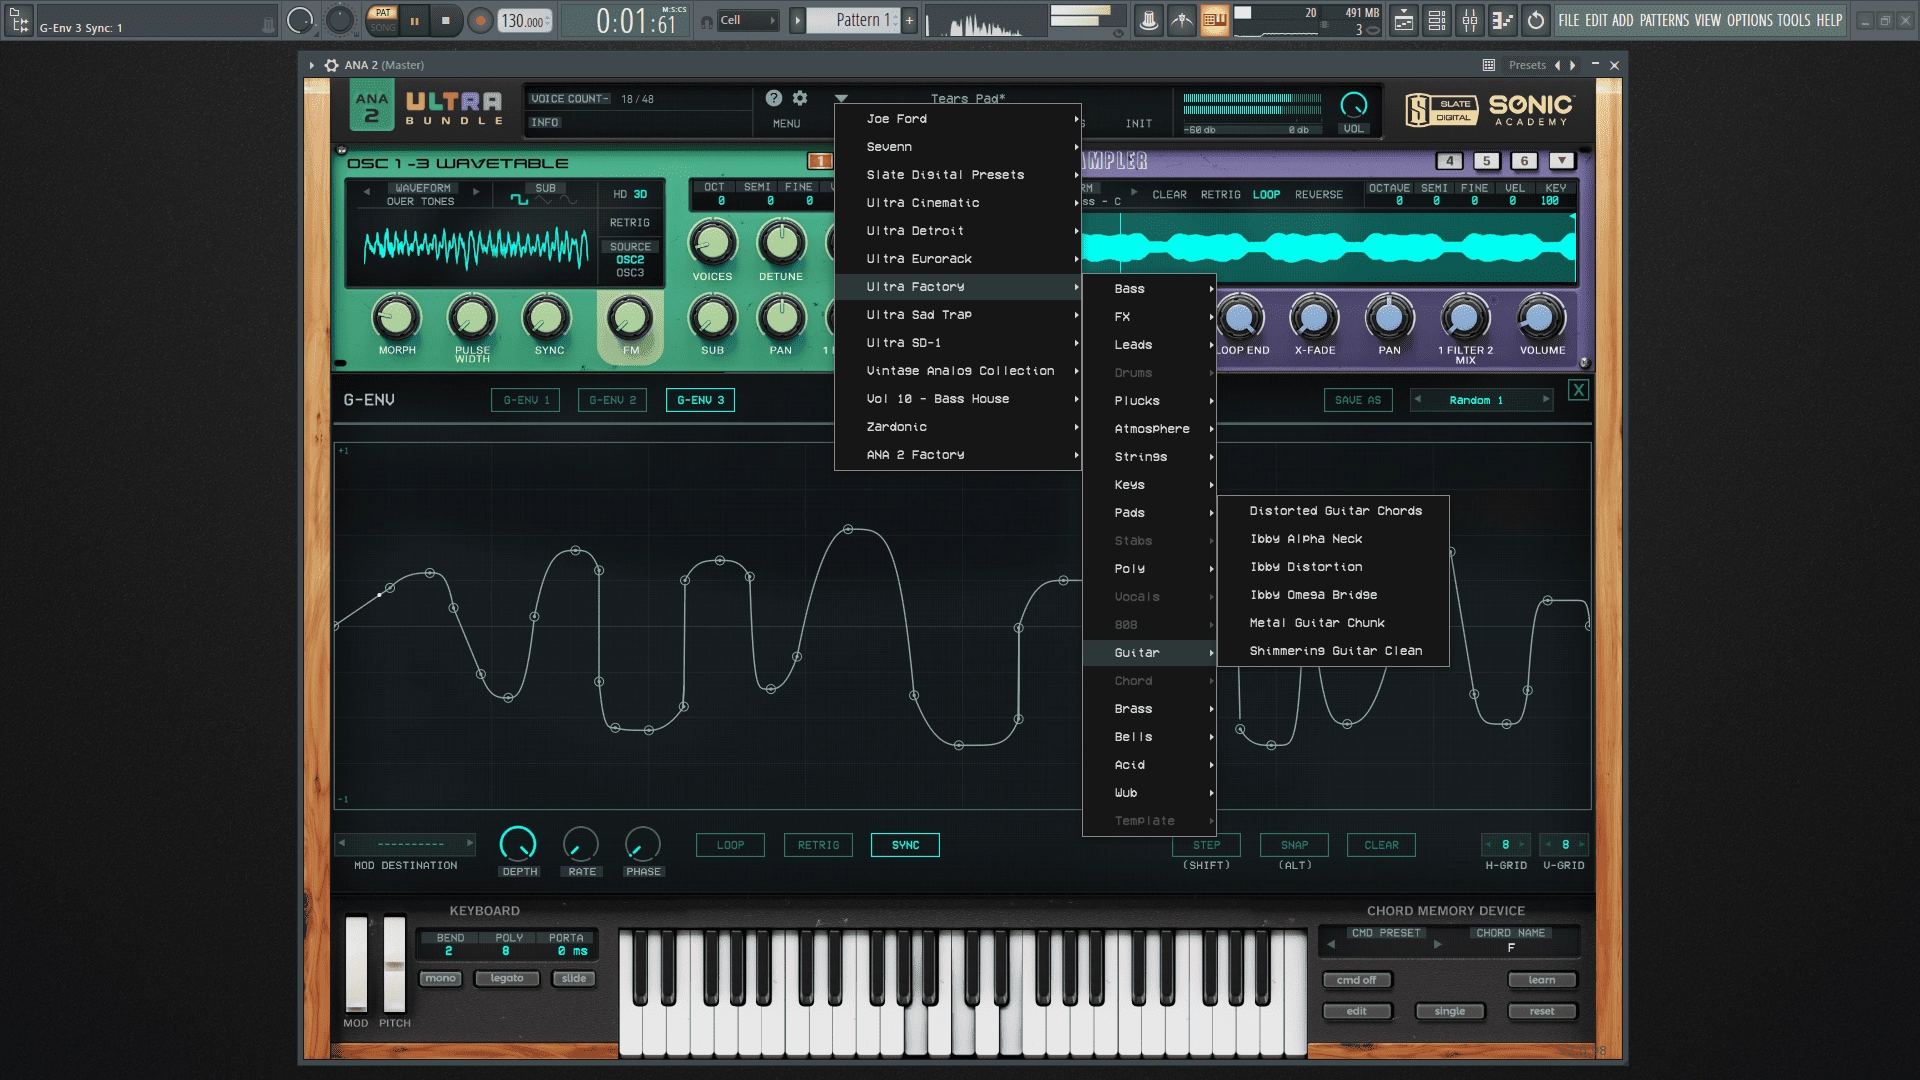Select Shimmering Guitar Clean preset
The width and height of the screenshot is (1920, 1080).
pyautogui.click(x=1334, y=650)
